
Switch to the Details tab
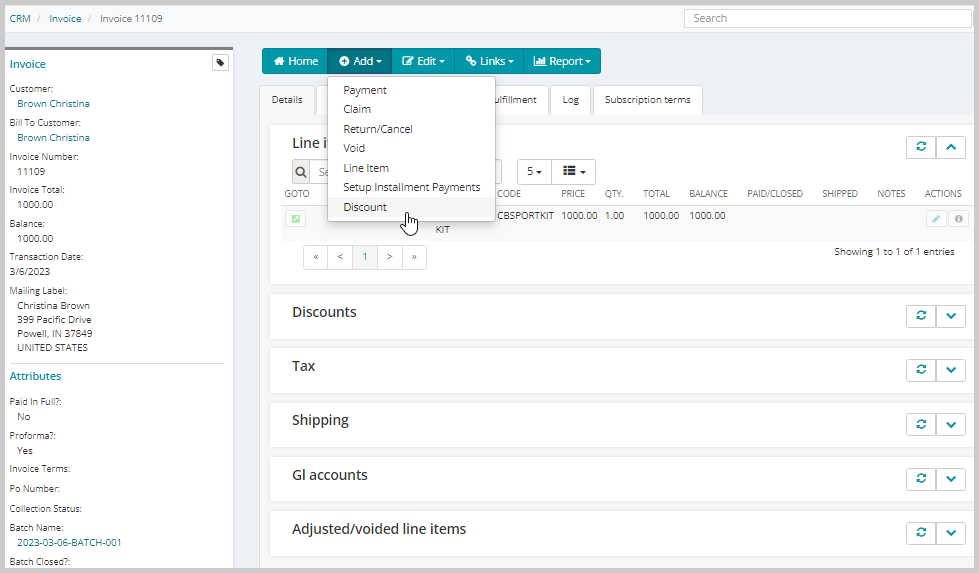click(x=287, y=100)
